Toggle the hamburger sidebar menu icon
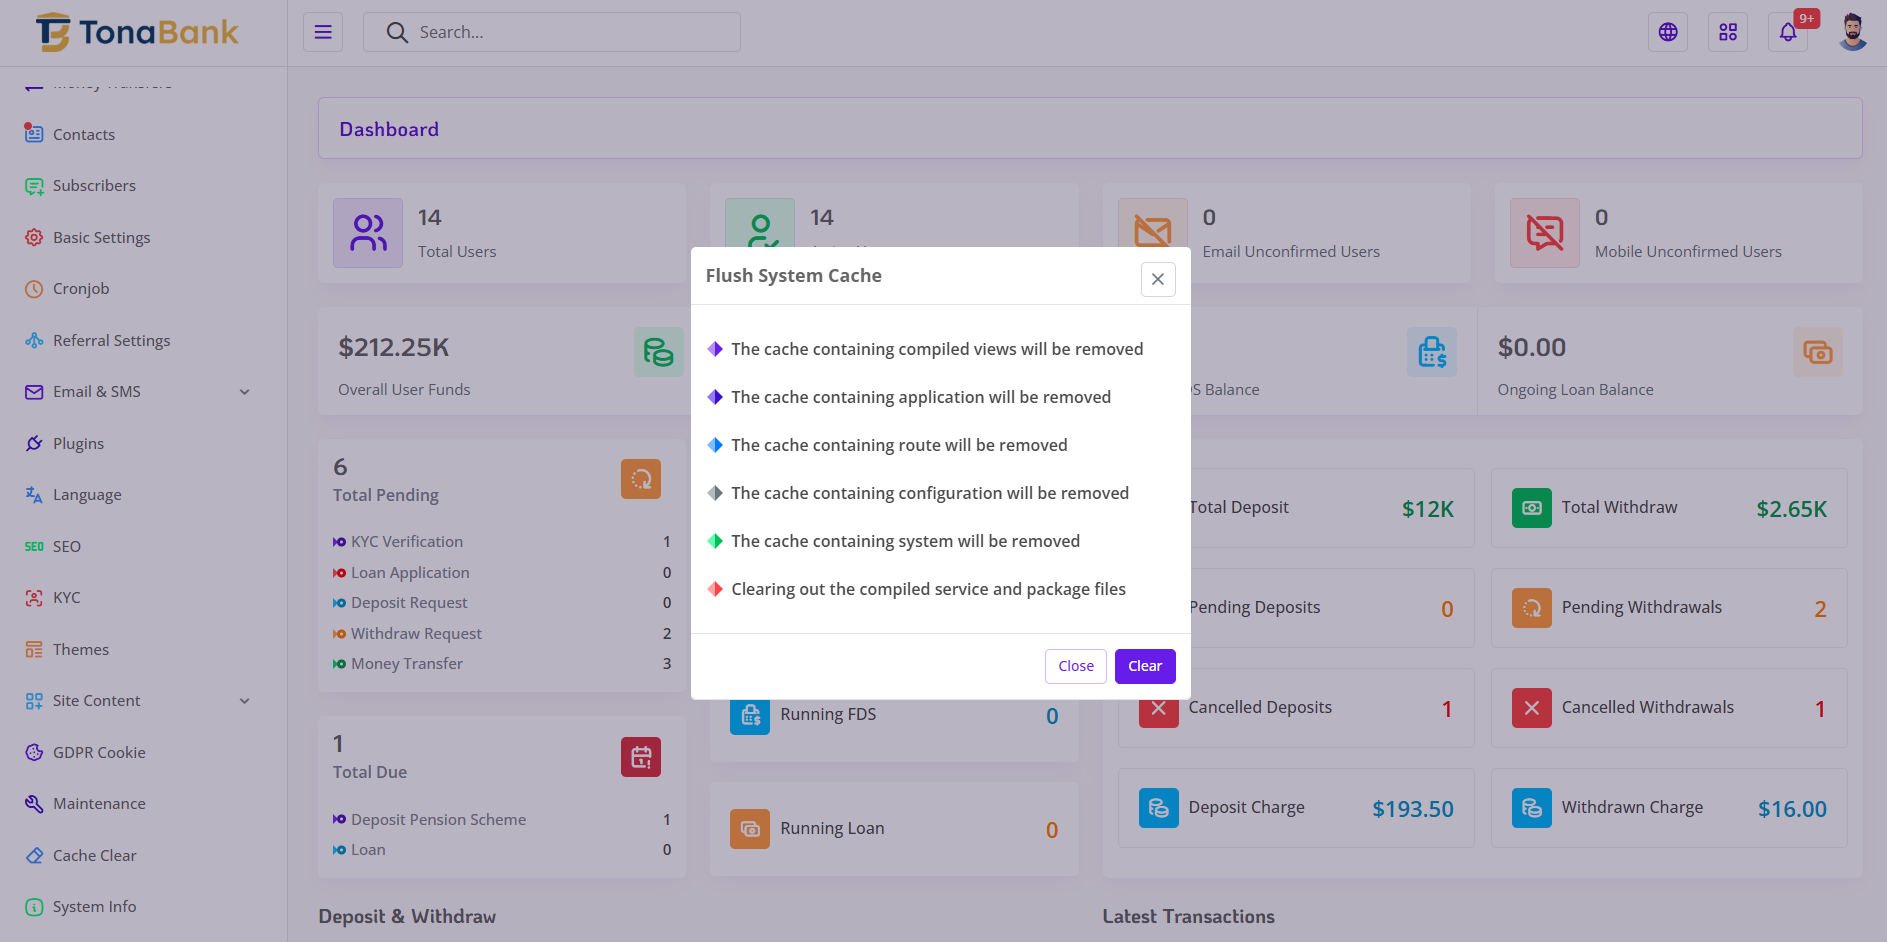 [x=323, y=32]
